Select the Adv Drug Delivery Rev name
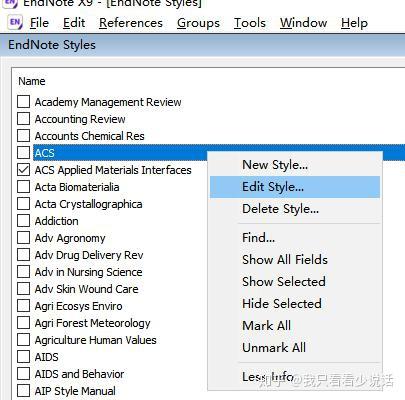The image size is (405, 400). tap(89, 255)
